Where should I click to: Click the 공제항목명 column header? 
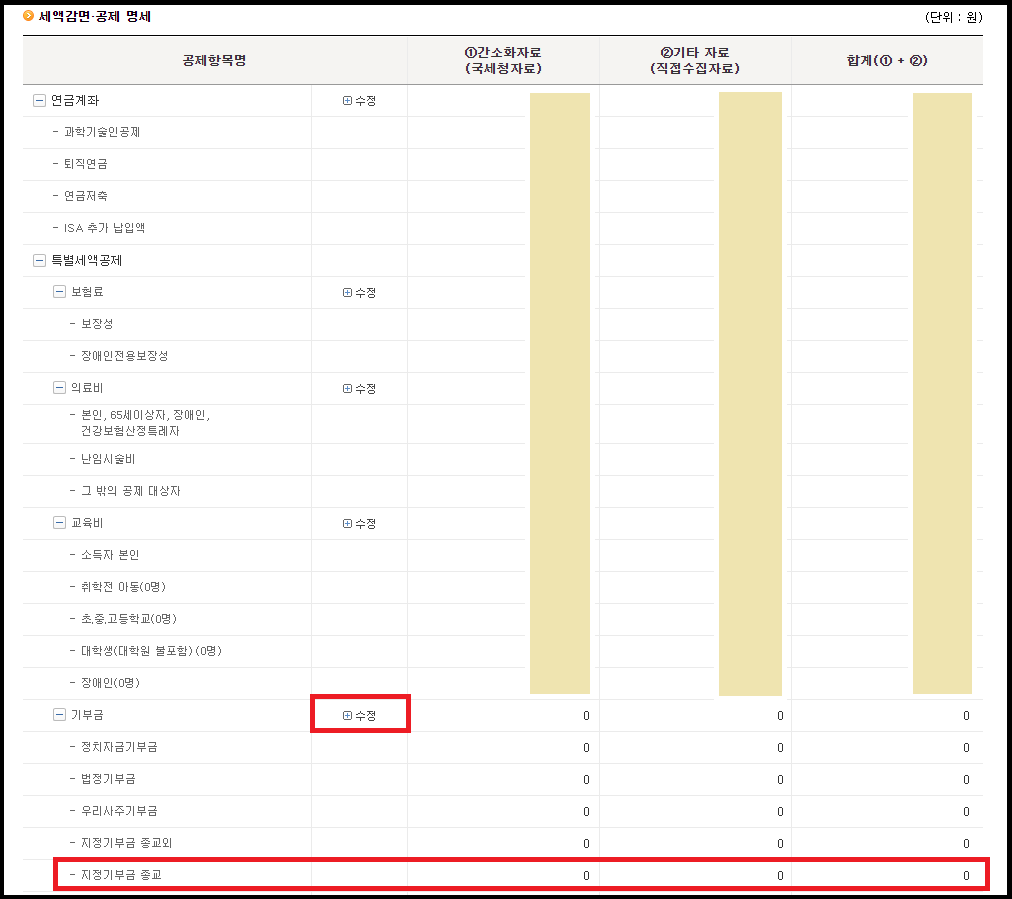coord(214,60)
